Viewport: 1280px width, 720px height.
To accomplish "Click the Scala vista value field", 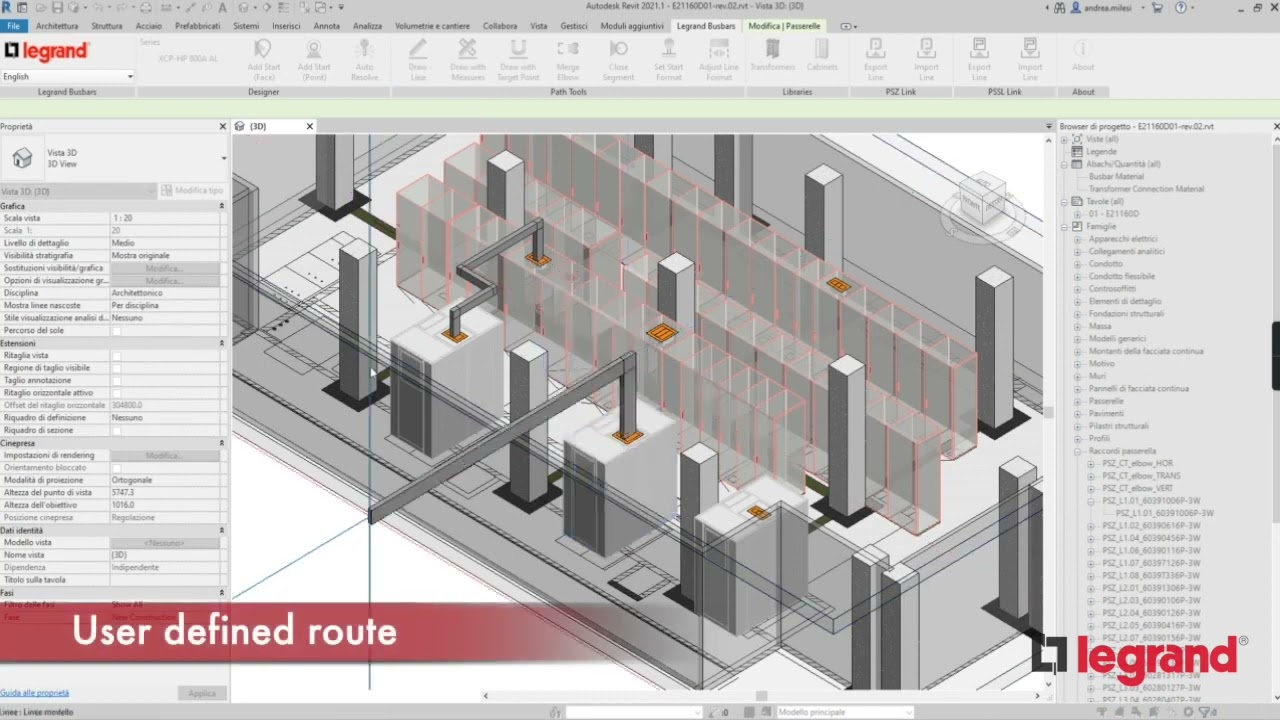I will pyautogui.click(x=165, y=218).
